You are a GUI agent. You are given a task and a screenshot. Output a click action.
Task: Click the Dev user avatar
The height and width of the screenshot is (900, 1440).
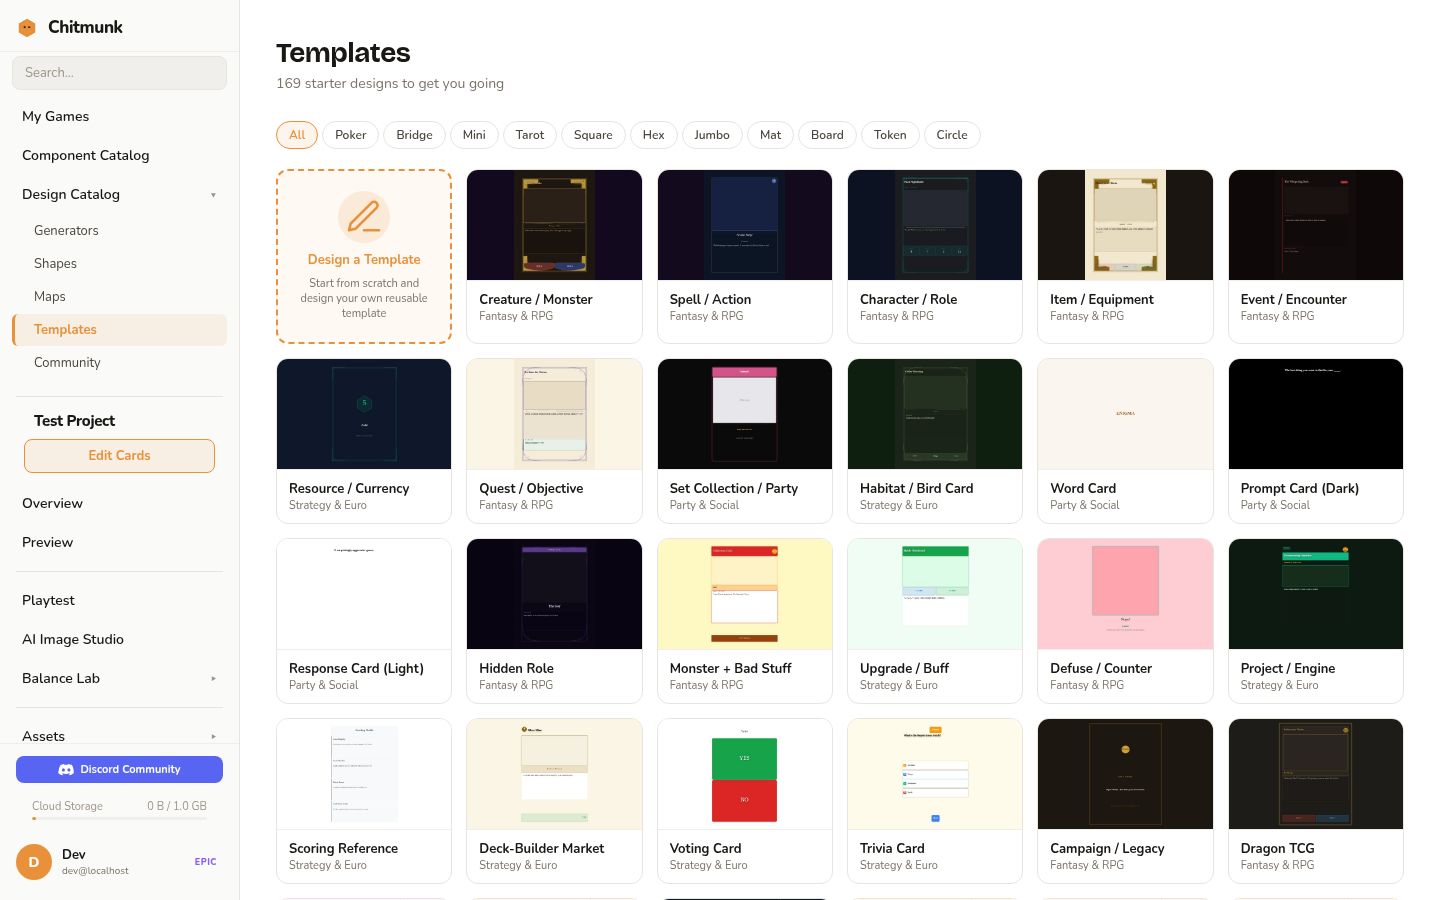34,862
